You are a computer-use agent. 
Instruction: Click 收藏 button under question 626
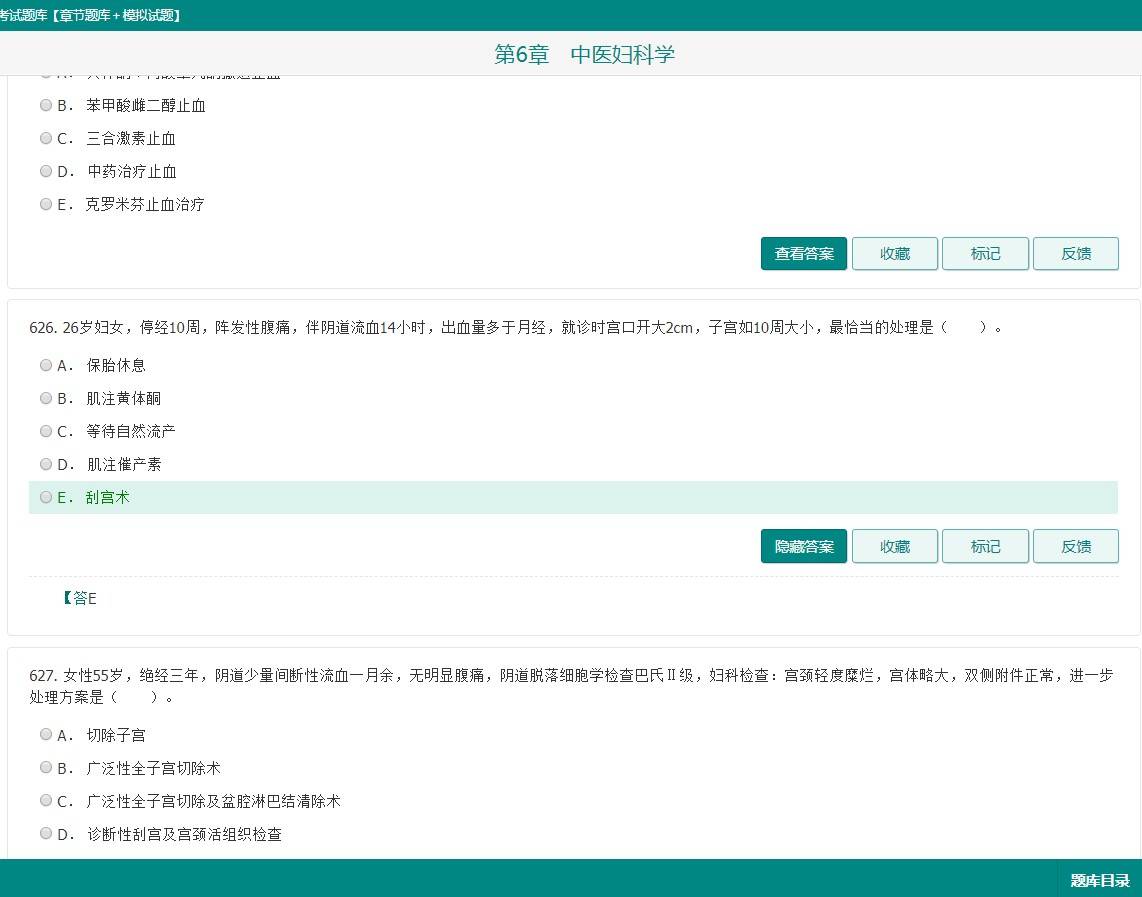tap(895, 546)
